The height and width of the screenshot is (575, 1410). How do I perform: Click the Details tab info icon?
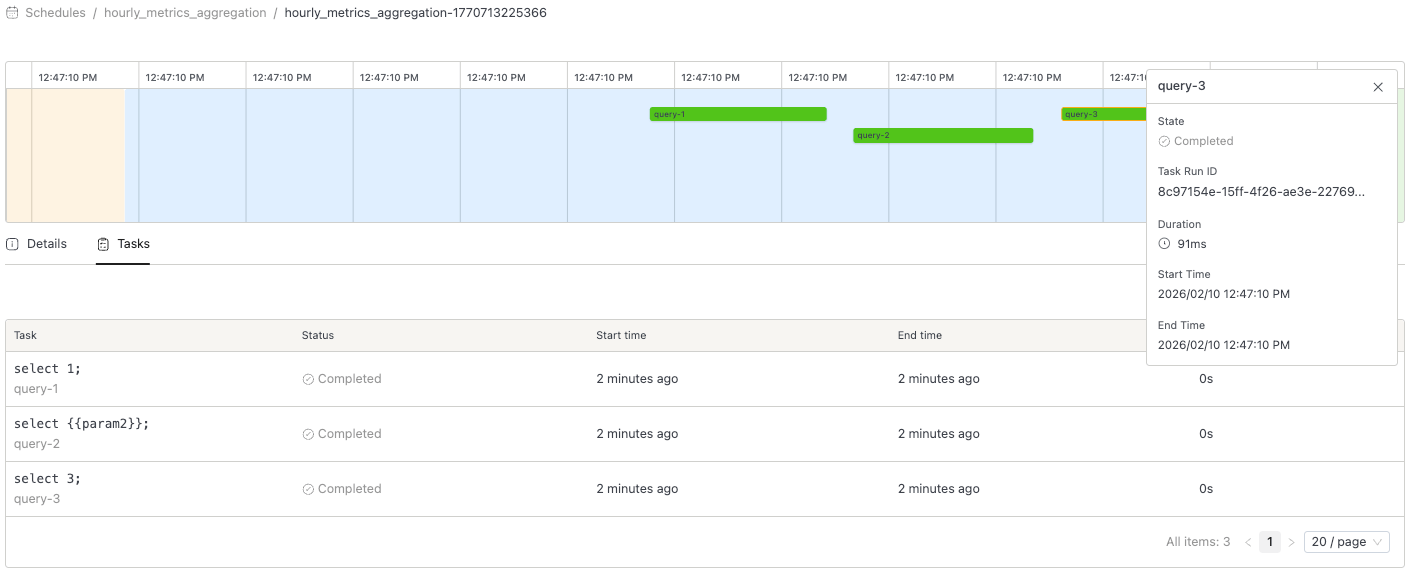click(x=13, y=244)
